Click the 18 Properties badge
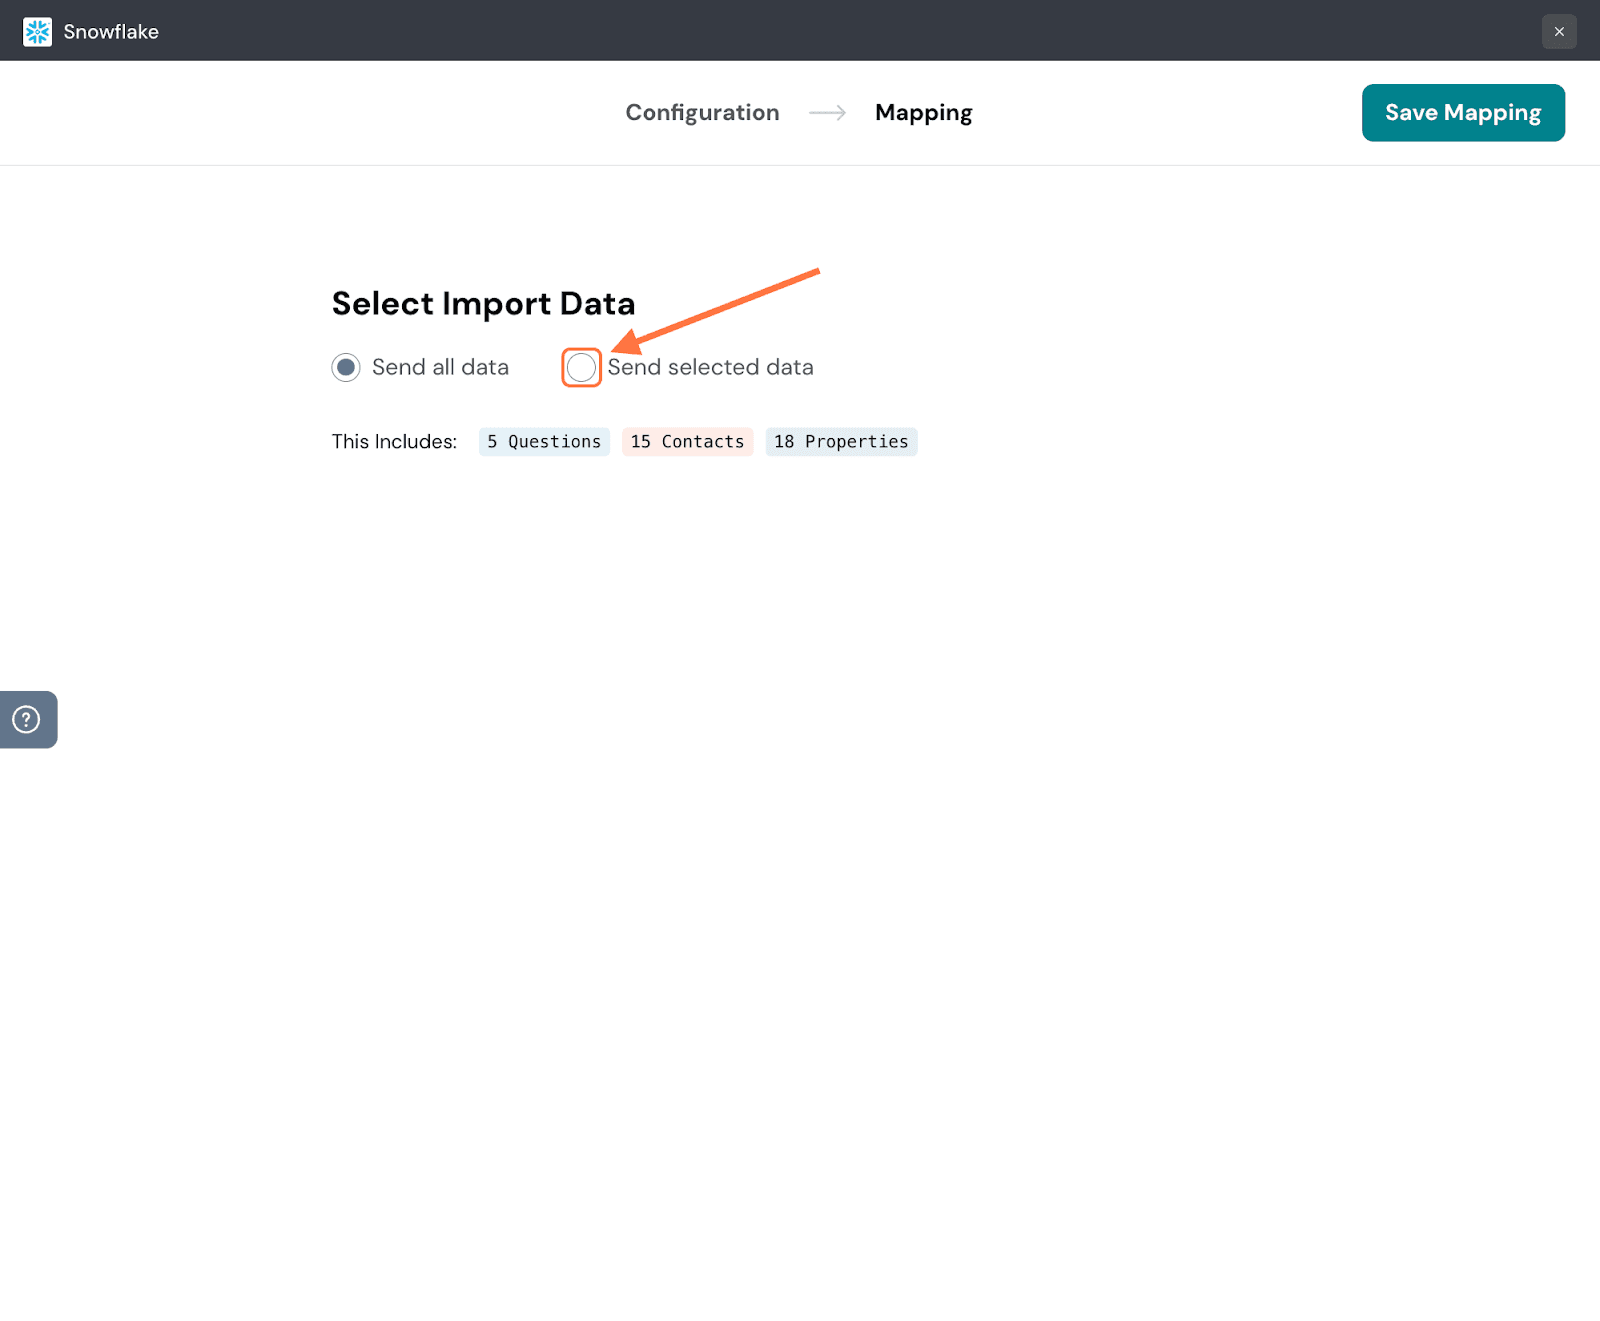 (841, 442)
